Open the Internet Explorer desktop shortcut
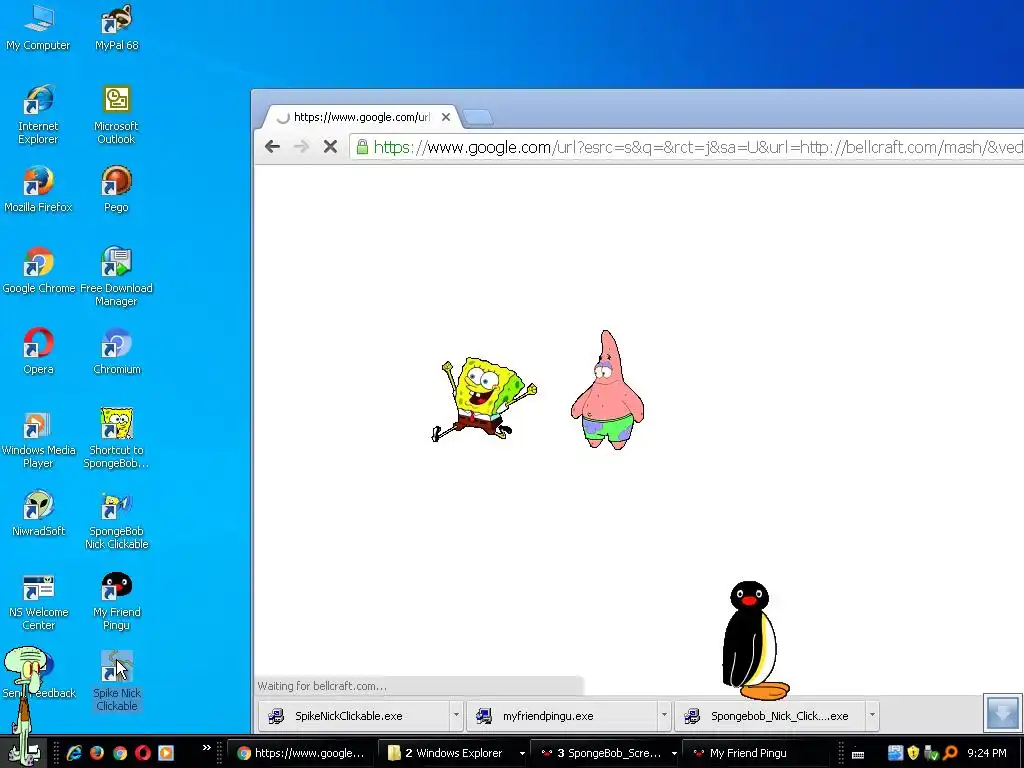This screenshot has height=768, width=1024. 38,114
